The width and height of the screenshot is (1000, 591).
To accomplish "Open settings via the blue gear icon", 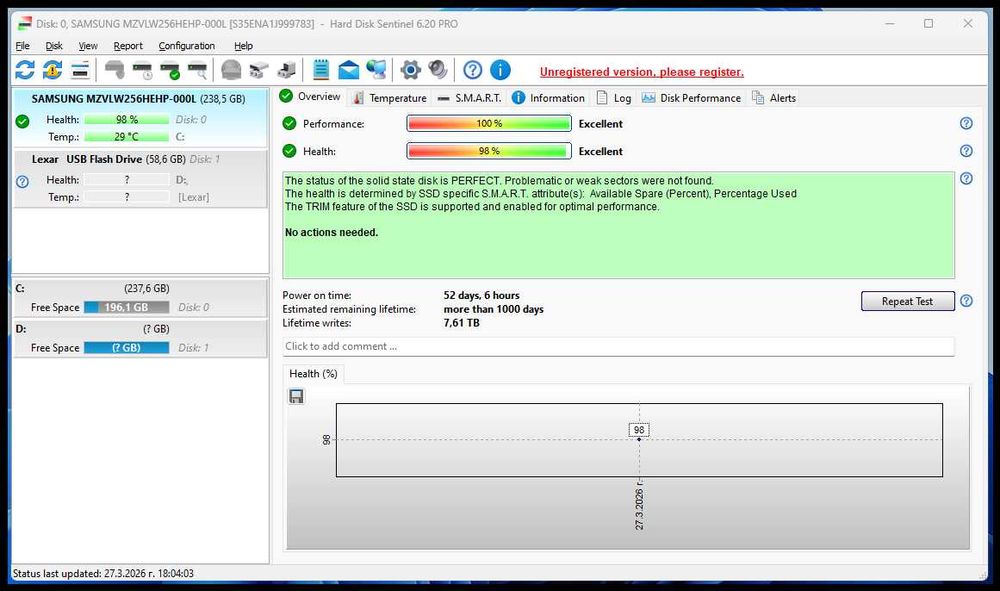I will tap(410, 70).
